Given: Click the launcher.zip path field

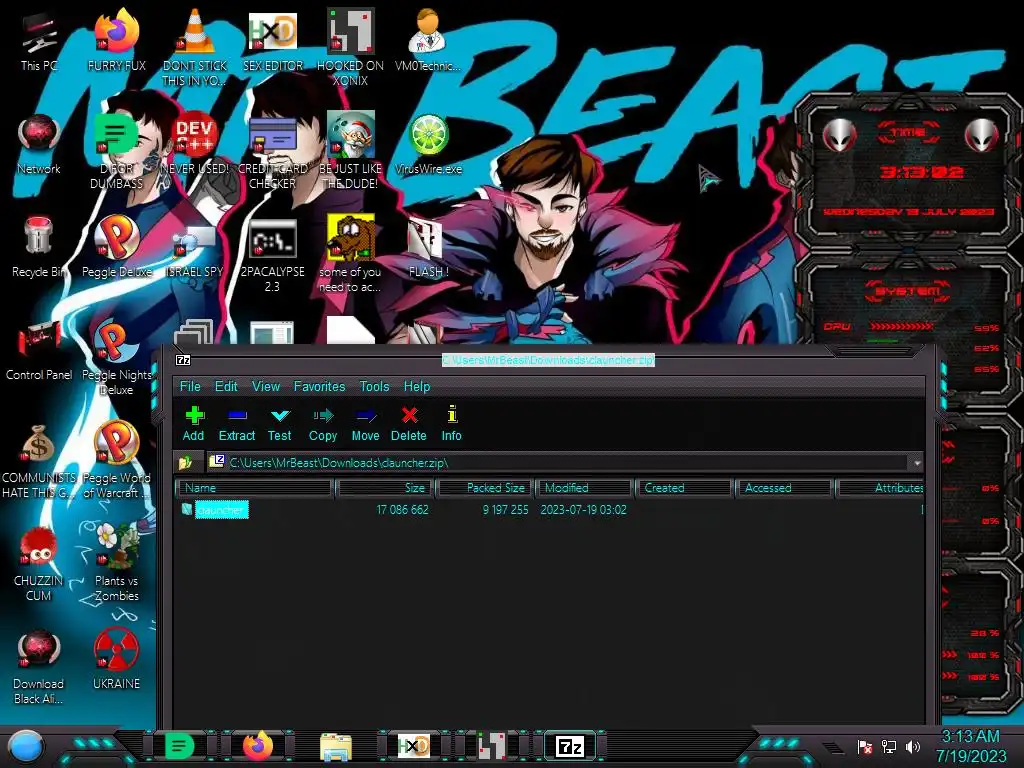Looking at the screenshot, I should click(558, 462).
